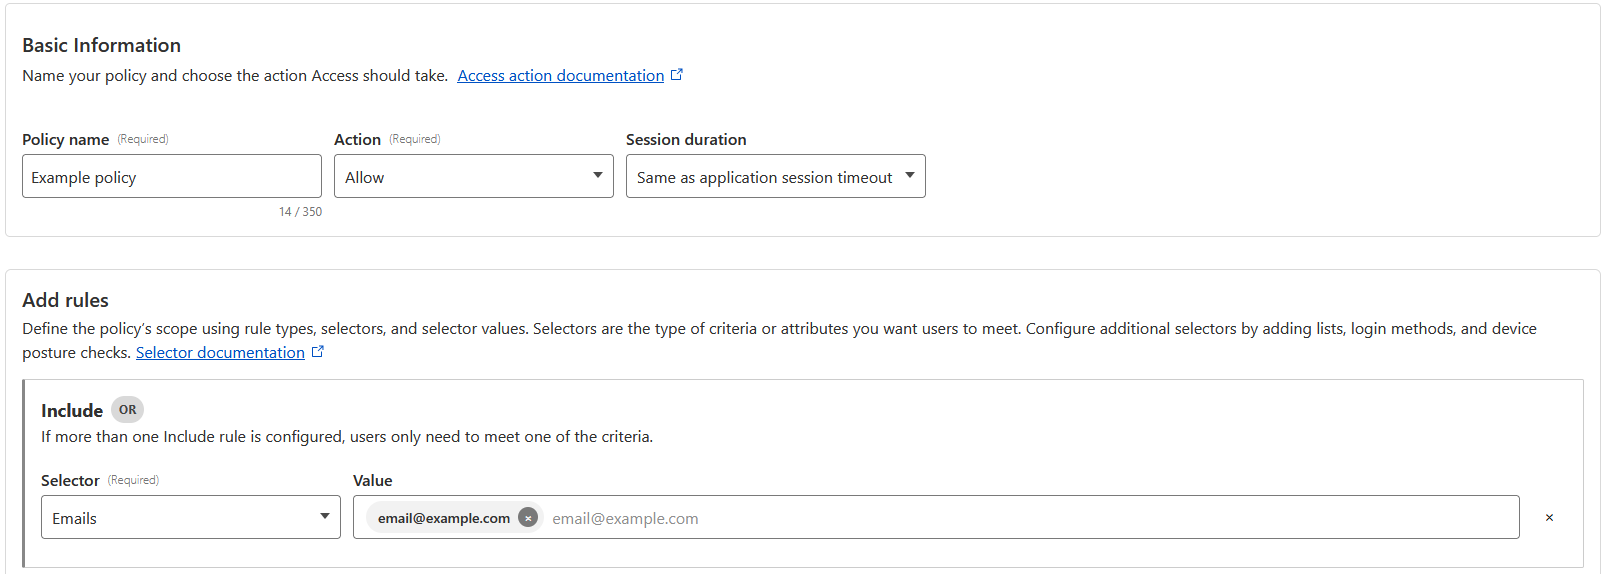Image resolution: width=1612 pixels, height=574 pixels.
Task: Open the Emails selector dropdown
Action: pos(180,518)
